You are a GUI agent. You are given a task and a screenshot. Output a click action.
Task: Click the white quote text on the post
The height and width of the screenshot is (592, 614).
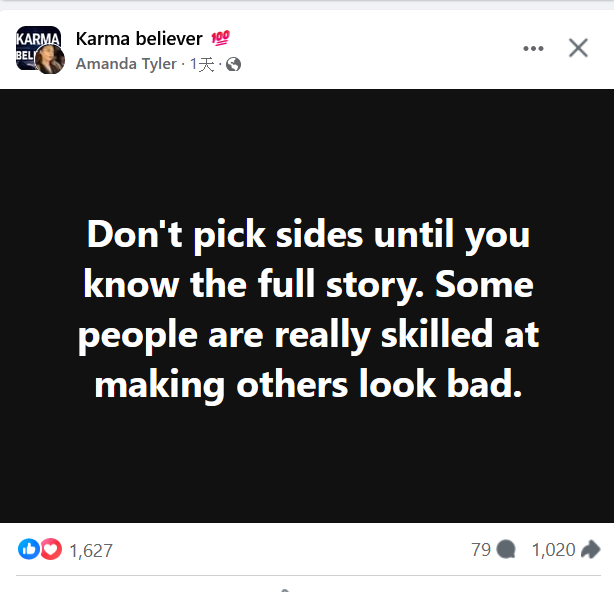tap(307, 309)
